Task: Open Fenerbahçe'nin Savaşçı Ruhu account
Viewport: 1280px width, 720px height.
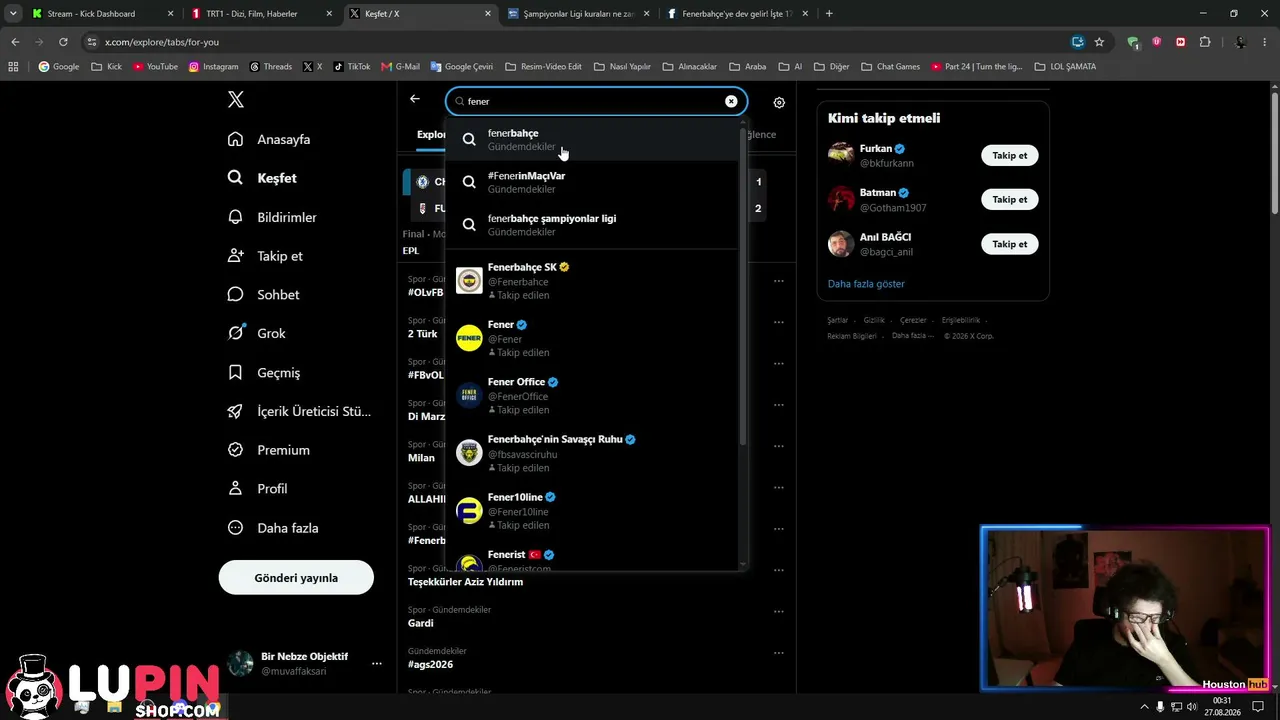Action: [x=592, y=453]
